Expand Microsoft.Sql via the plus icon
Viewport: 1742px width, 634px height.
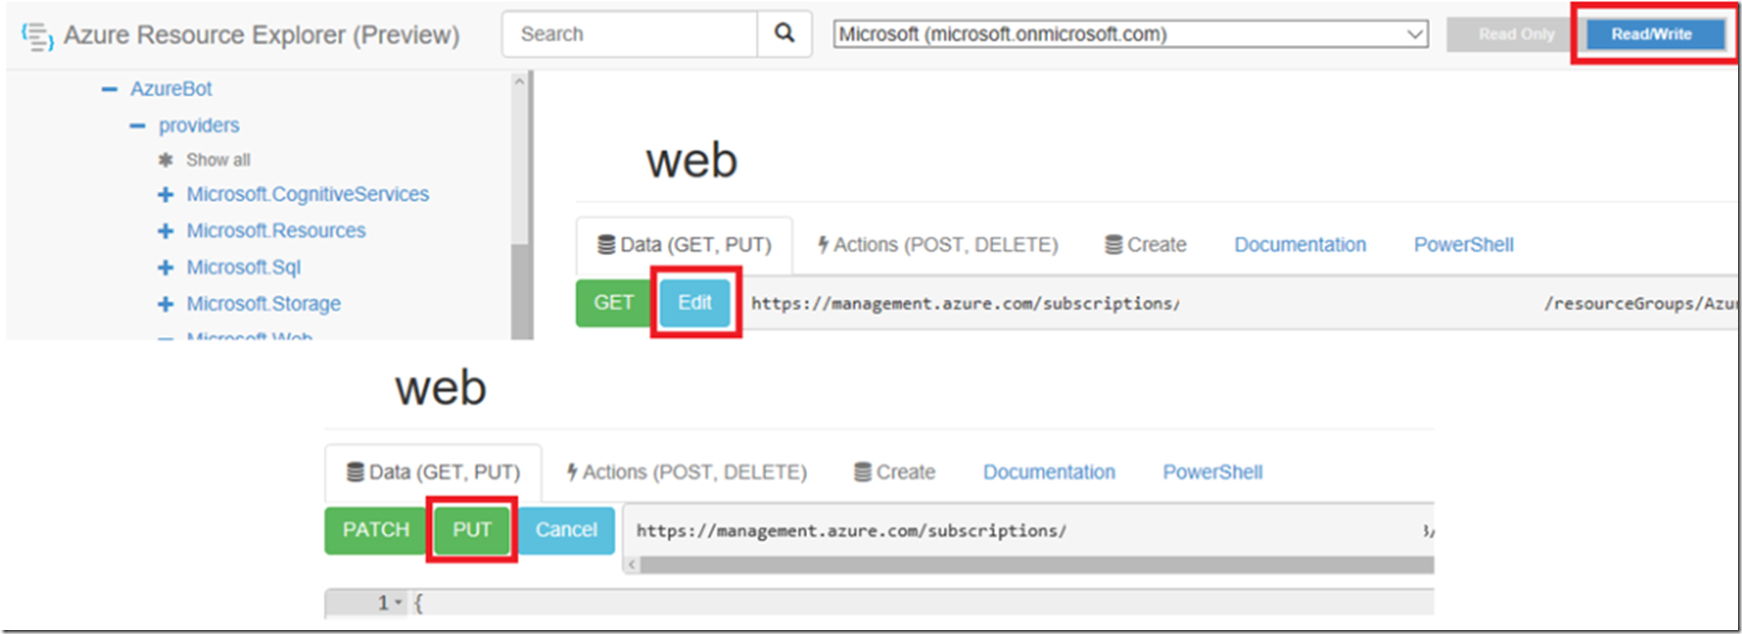(x=166, y=268)
